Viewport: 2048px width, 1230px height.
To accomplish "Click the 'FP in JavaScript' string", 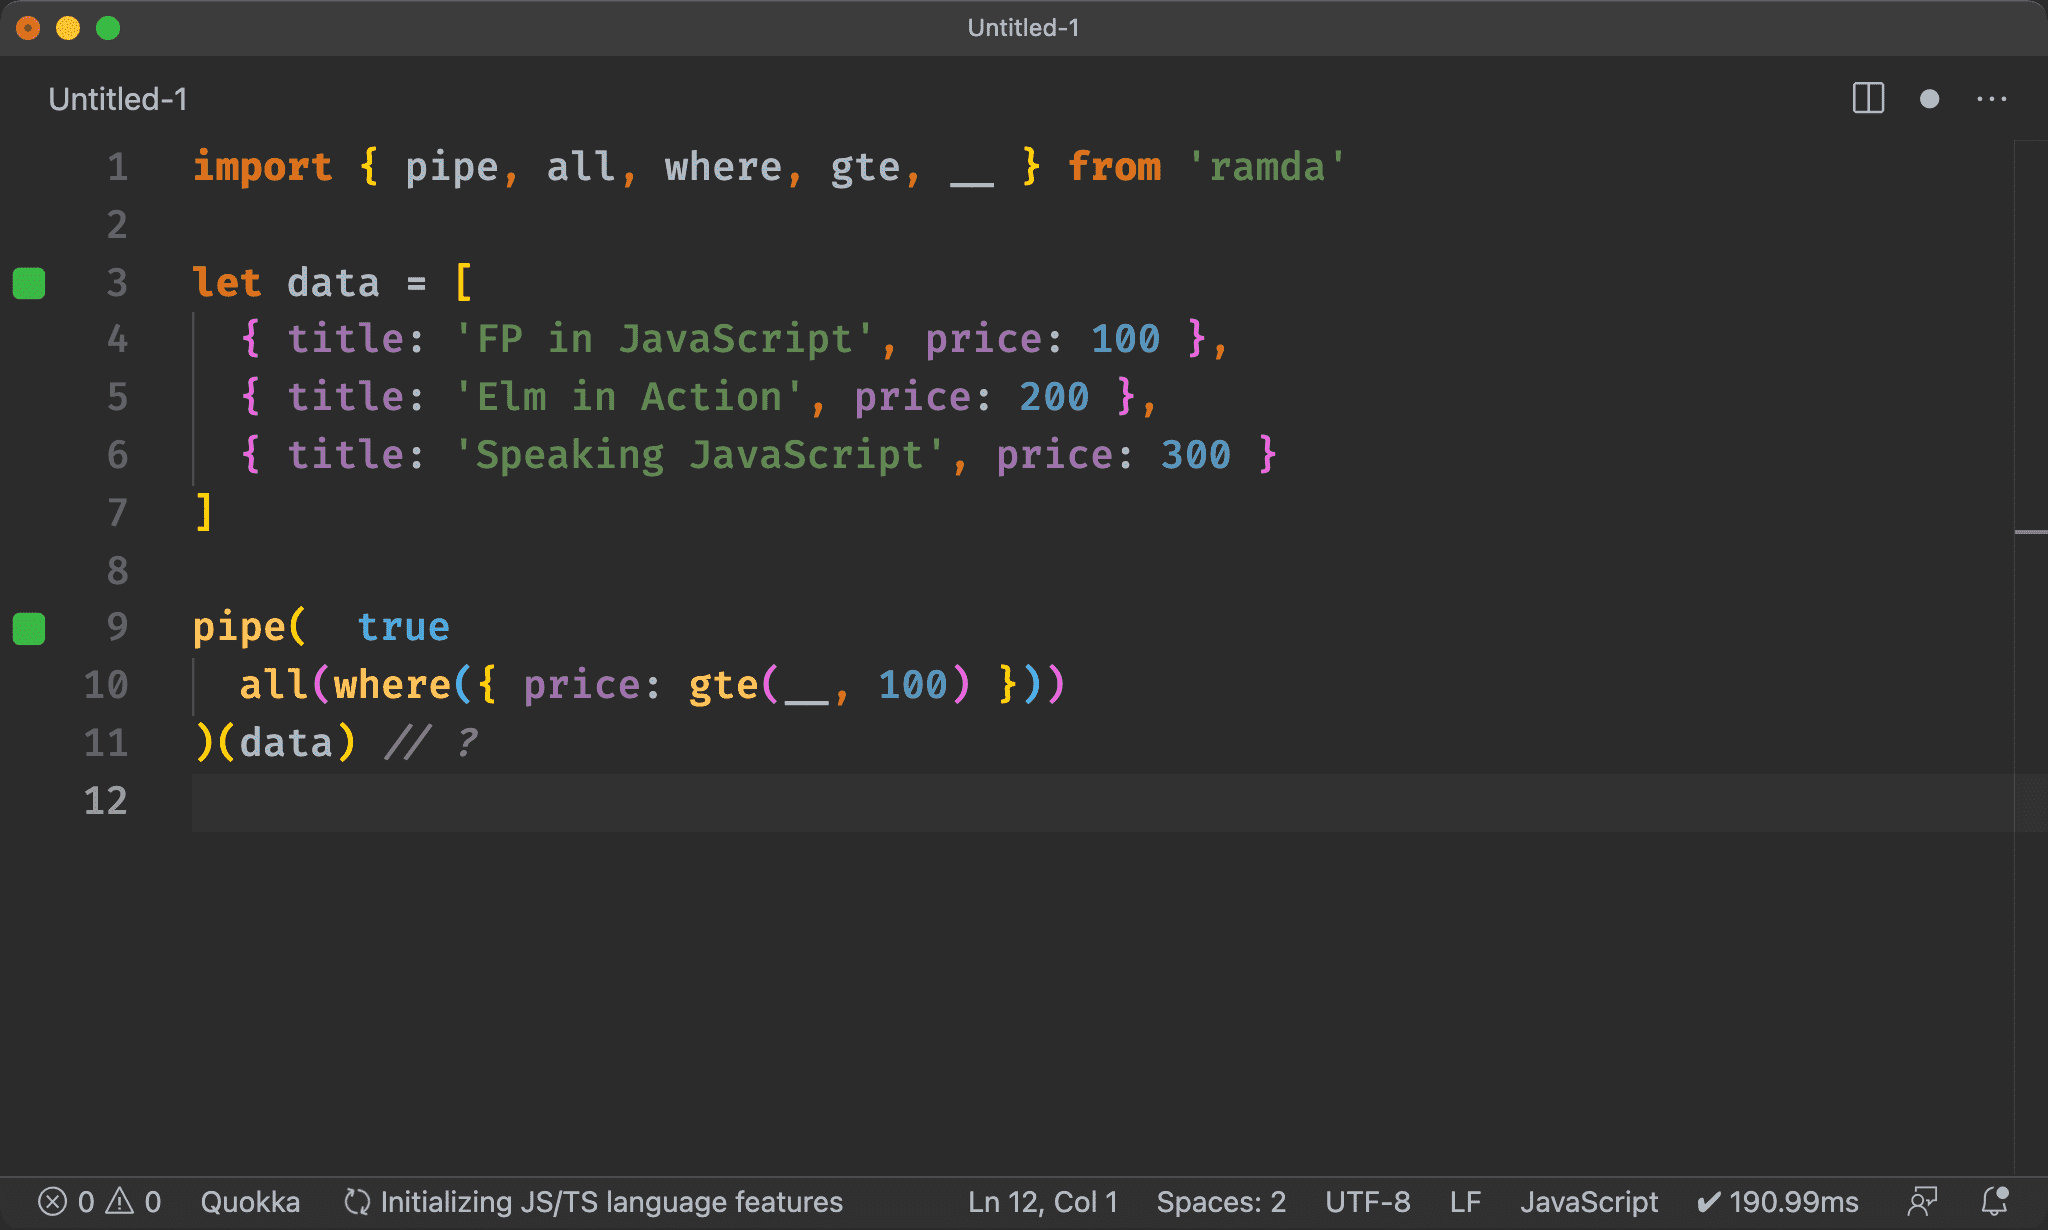I will [x=664, y=339].
